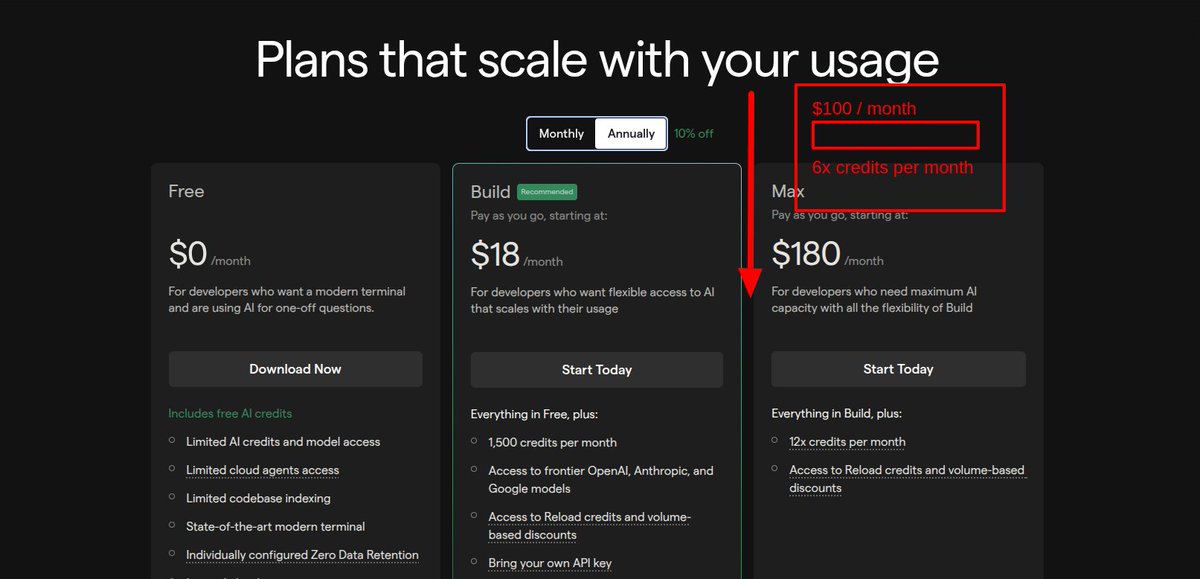Image resolution: width=1200 pixels, height=579 pixels.
Task: Open 'Individually configured Zero Data Retention' tooltip
Action: (x=302, y=555)
